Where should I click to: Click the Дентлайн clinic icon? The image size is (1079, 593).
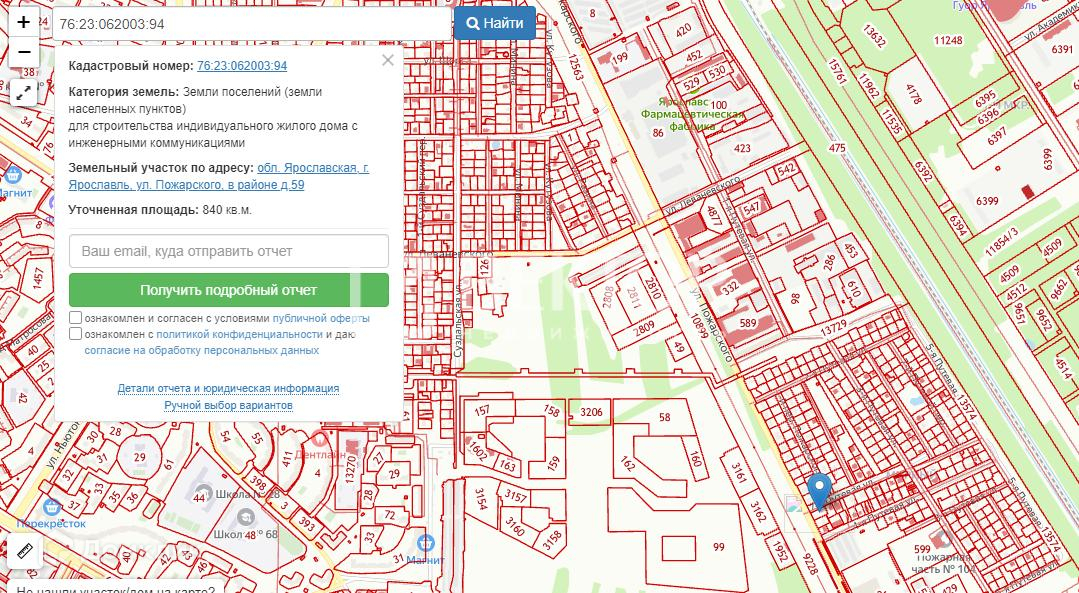coord(319,438)
